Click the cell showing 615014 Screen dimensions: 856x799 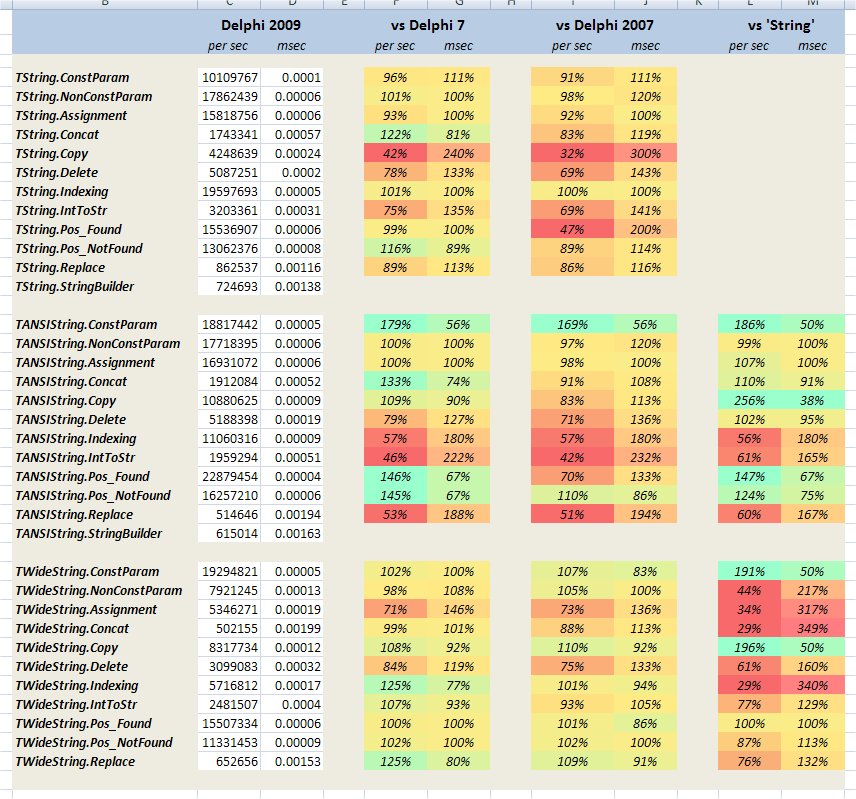[229, 533]
